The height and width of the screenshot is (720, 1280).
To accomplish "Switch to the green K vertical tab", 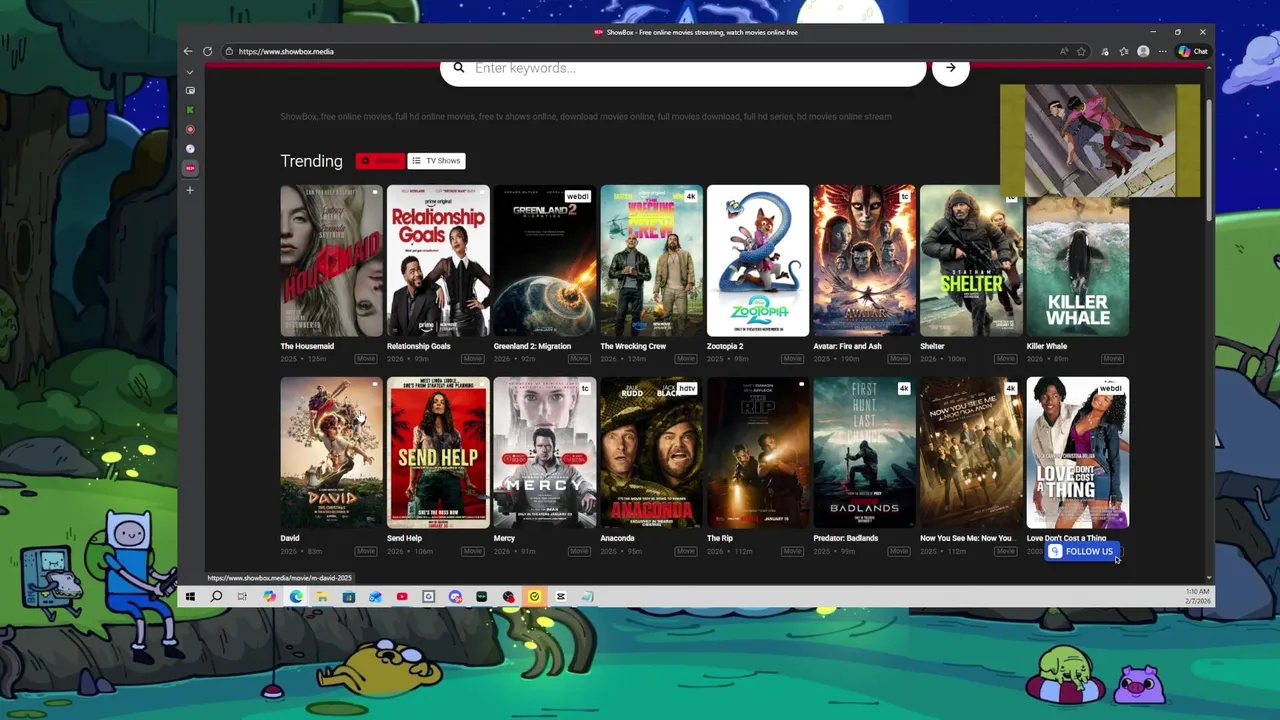I will 190,110.
